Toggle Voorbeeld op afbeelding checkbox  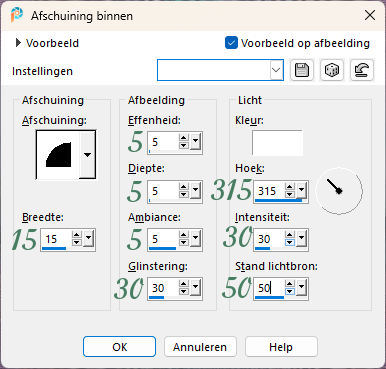[231, 43]
